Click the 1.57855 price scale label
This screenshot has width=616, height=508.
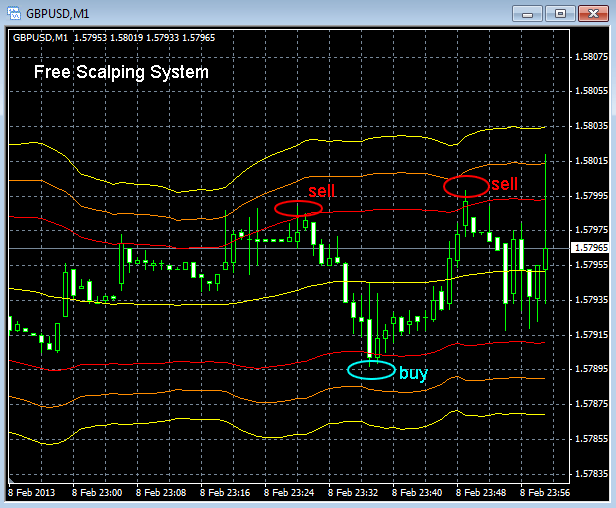coord(591,438)
